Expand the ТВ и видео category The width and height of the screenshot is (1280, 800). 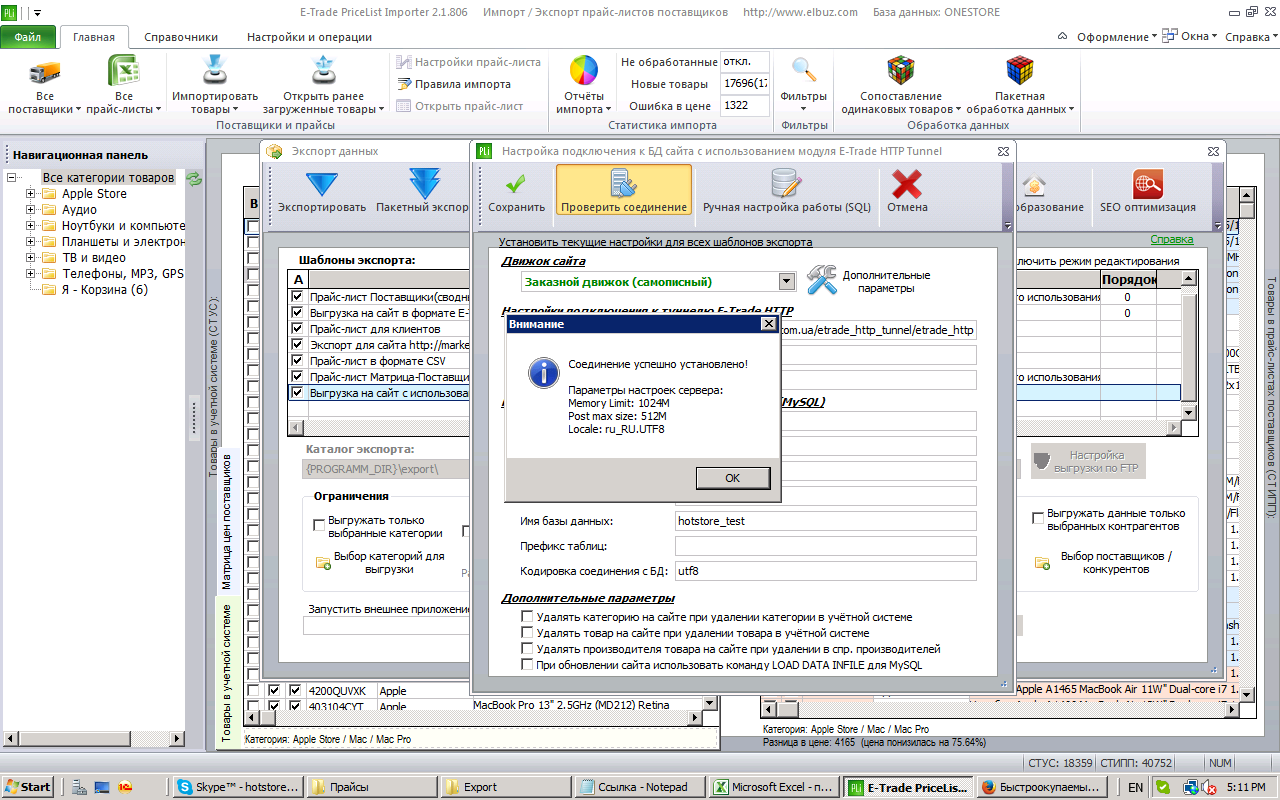(31, 258)
